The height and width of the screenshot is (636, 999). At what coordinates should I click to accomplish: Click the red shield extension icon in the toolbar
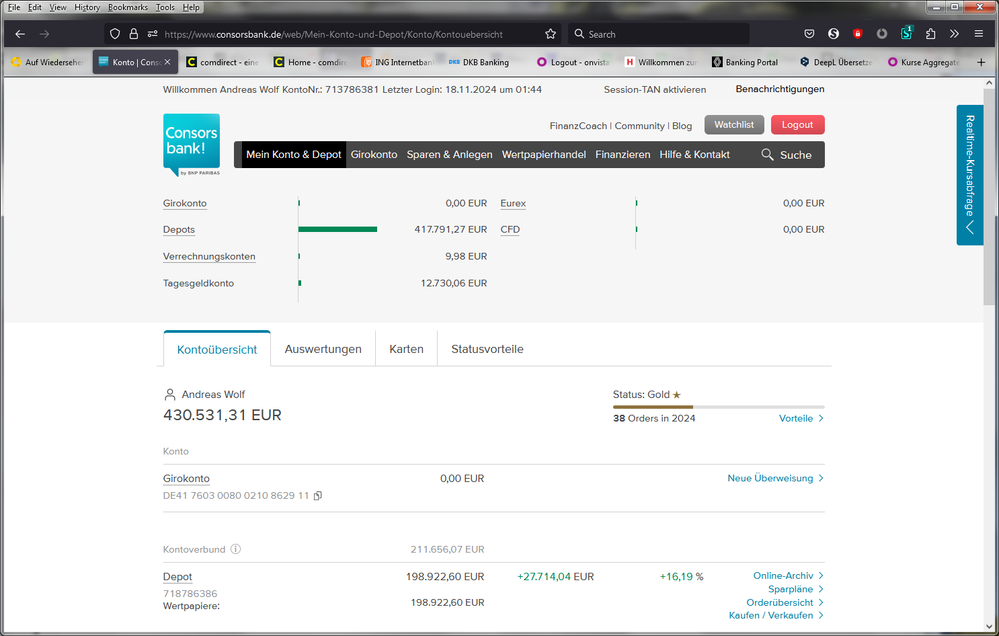(858, 34)
